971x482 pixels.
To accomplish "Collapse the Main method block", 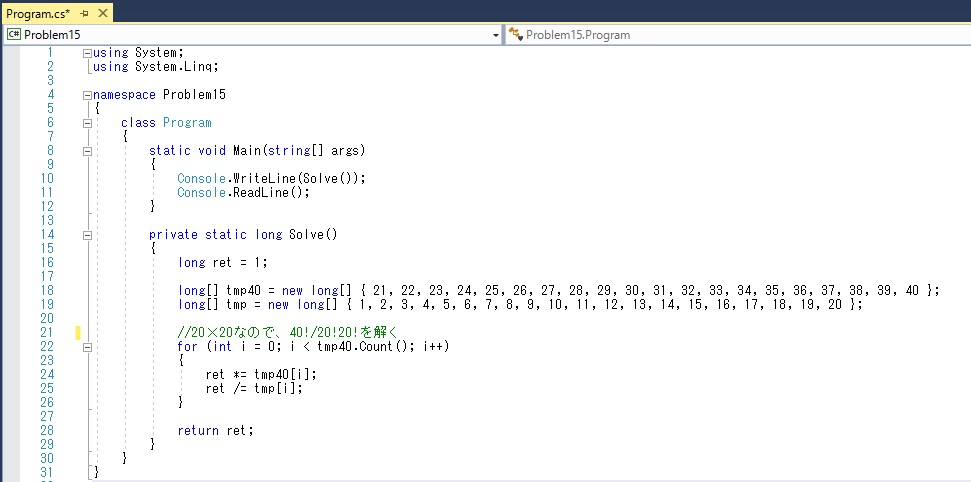I will (x=87, y=151).
